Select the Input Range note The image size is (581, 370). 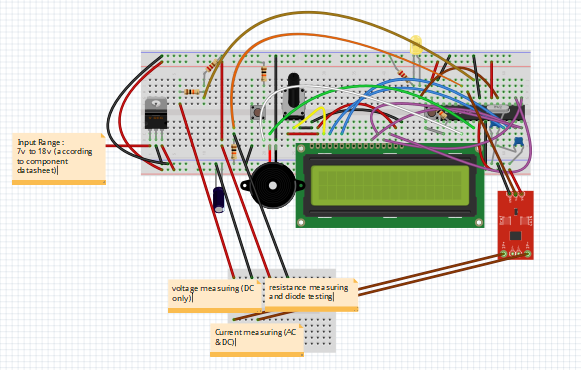59,159
